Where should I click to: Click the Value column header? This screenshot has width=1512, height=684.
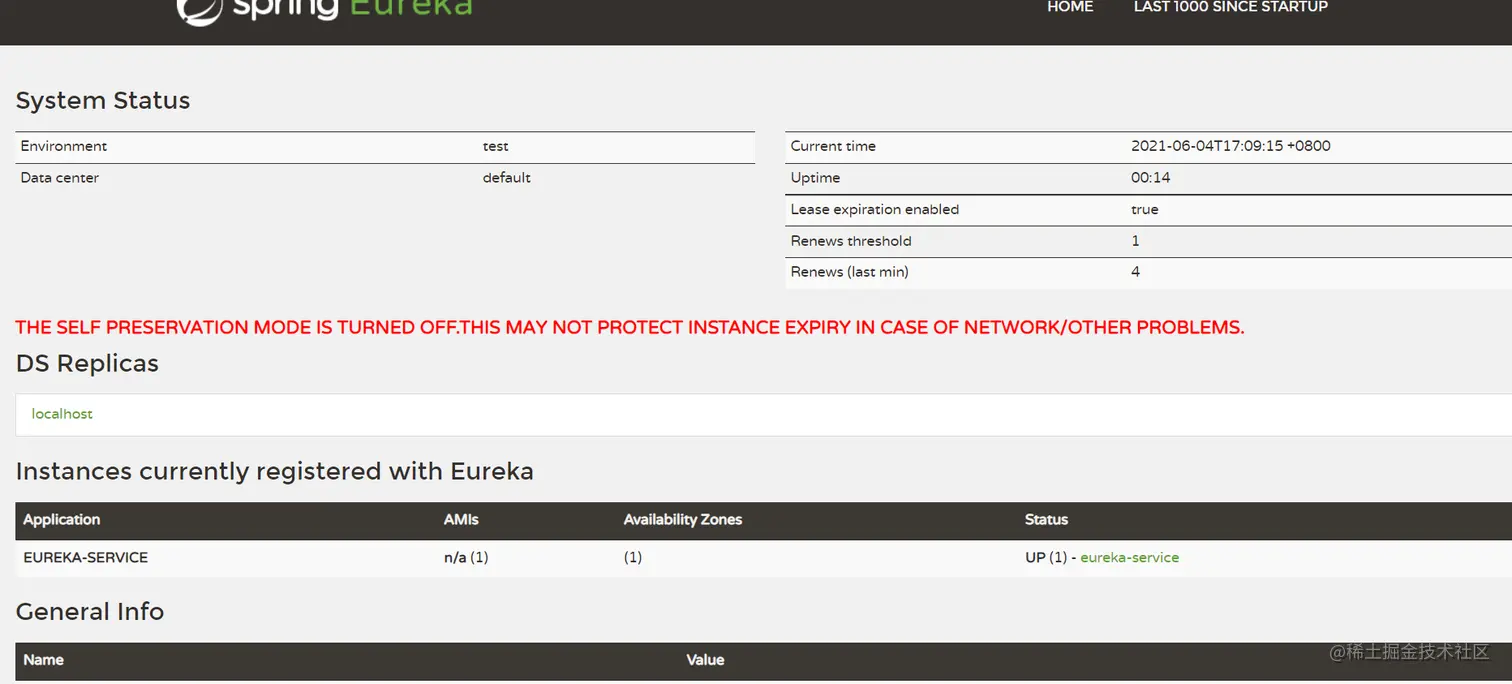coord(705,660)
